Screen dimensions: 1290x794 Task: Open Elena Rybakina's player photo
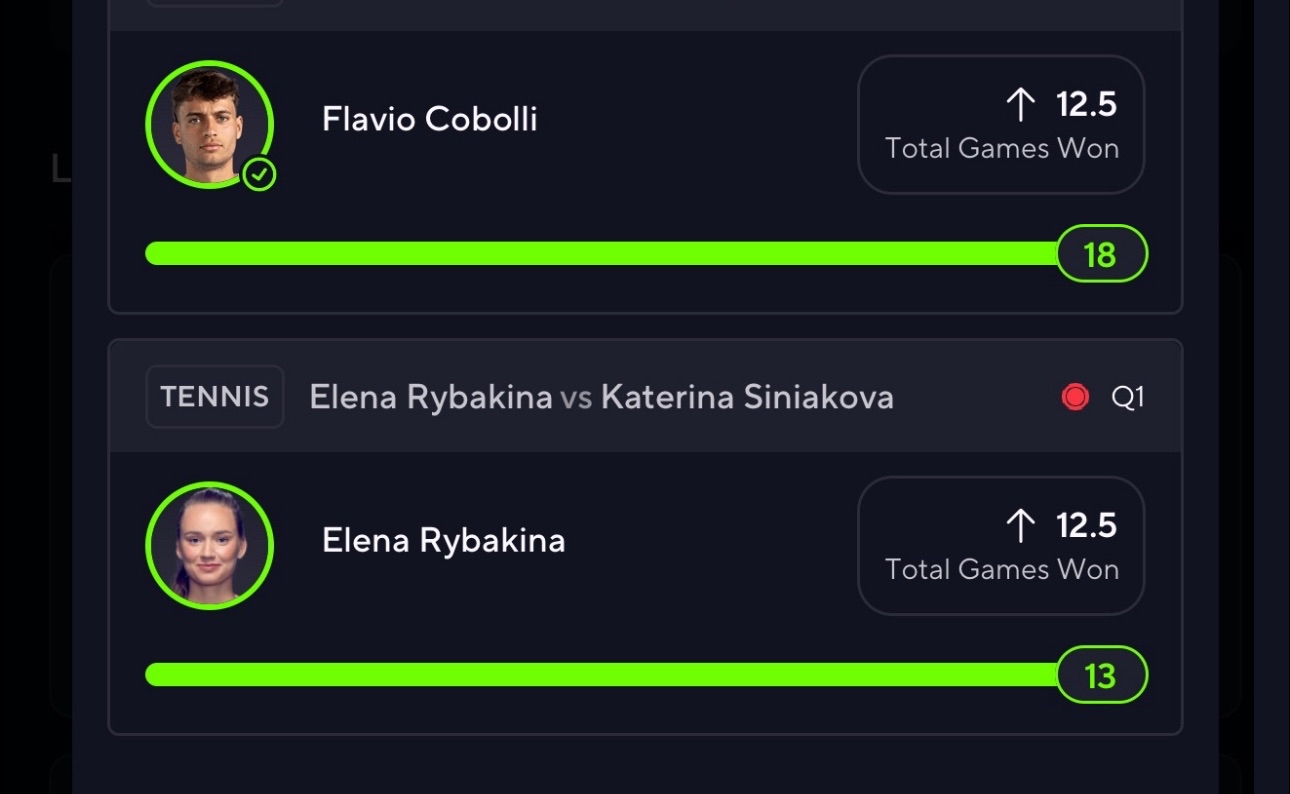(x=209, y=546)
